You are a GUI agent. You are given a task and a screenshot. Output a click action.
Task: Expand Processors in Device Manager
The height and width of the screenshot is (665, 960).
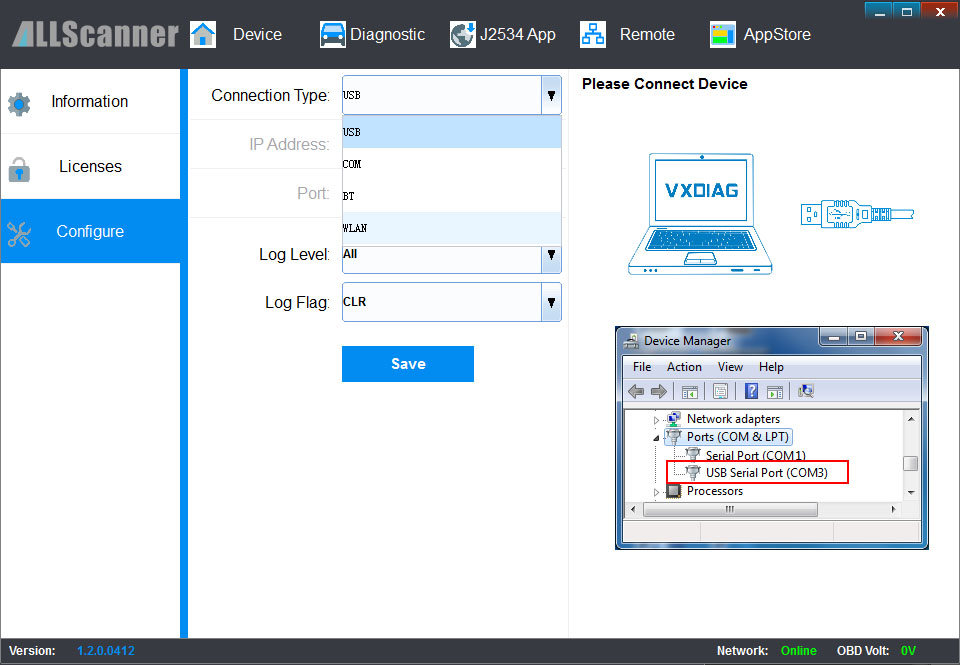pyautogui.click(x=656, y=492)
